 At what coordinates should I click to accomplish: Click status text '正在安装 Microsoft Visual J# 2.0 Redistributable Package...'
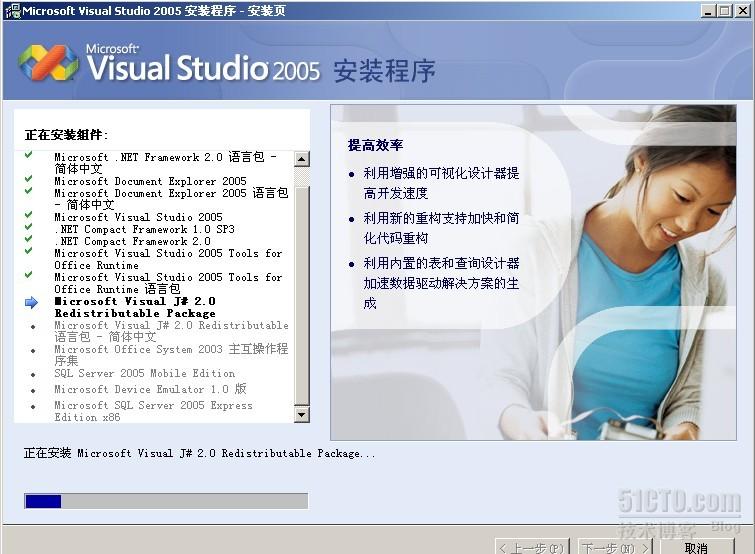(x=199, y=453)
